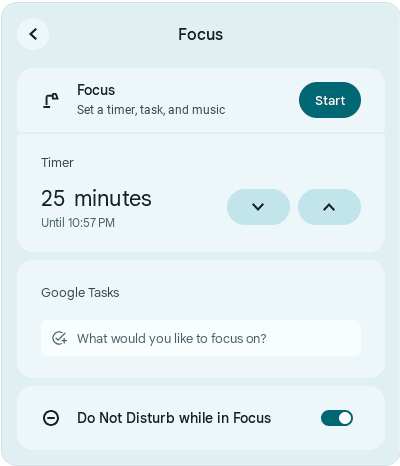
Task: Decrease timer with the down chevron
Action: [x=258, y=207]
